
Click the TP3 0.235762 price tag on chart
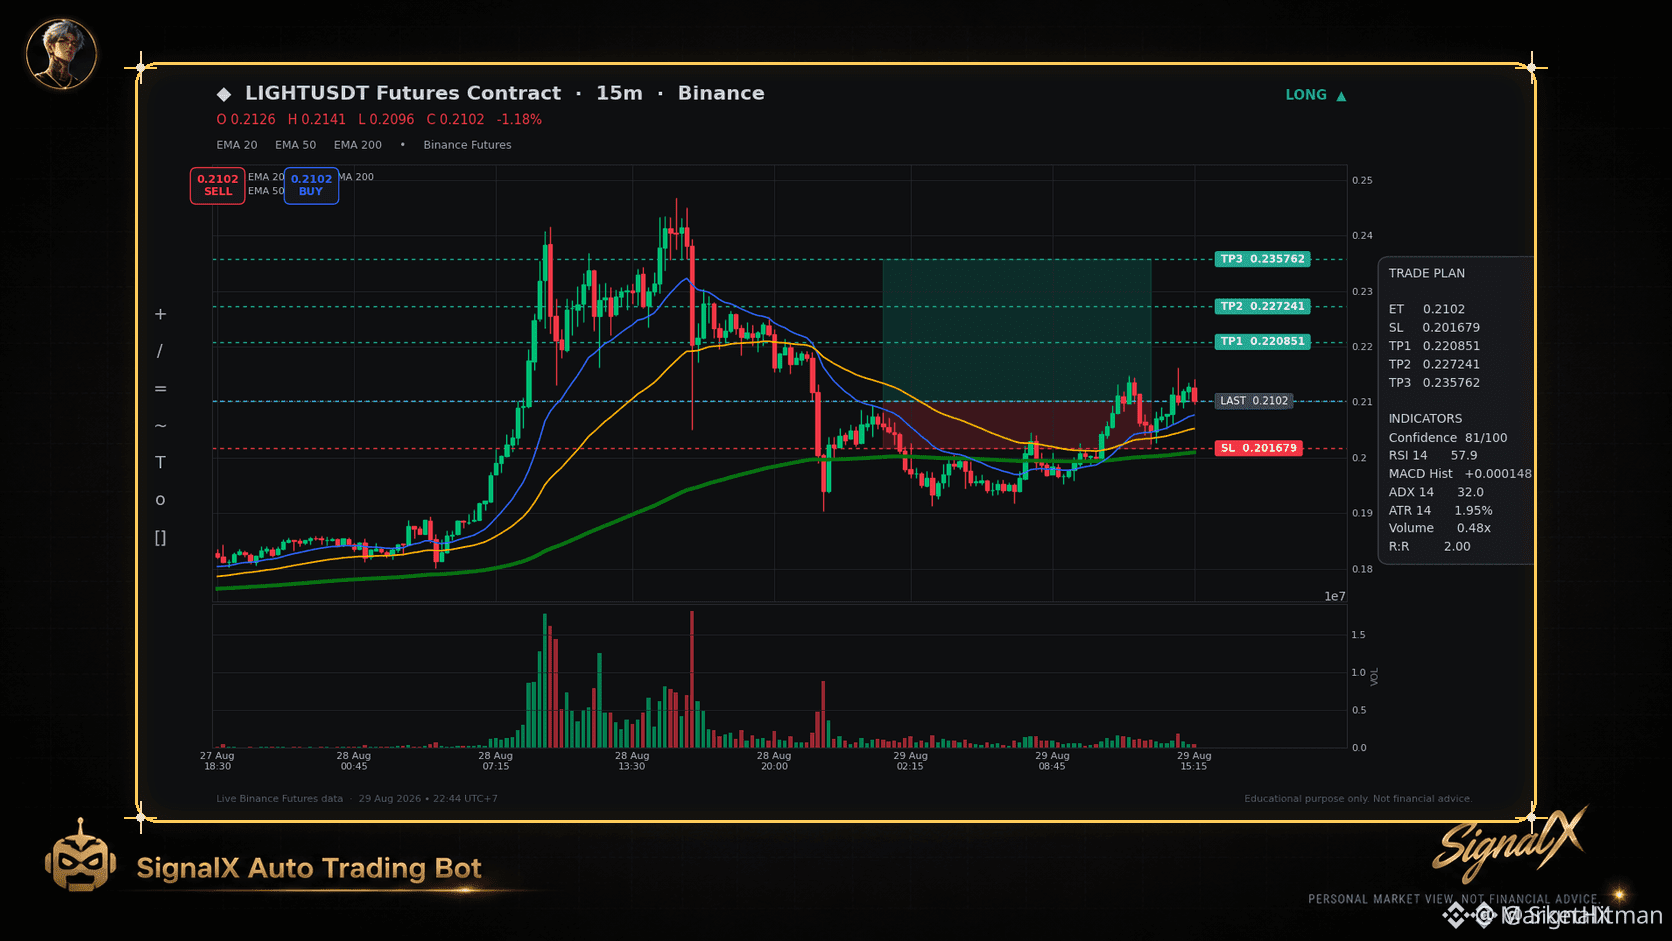1262,259
